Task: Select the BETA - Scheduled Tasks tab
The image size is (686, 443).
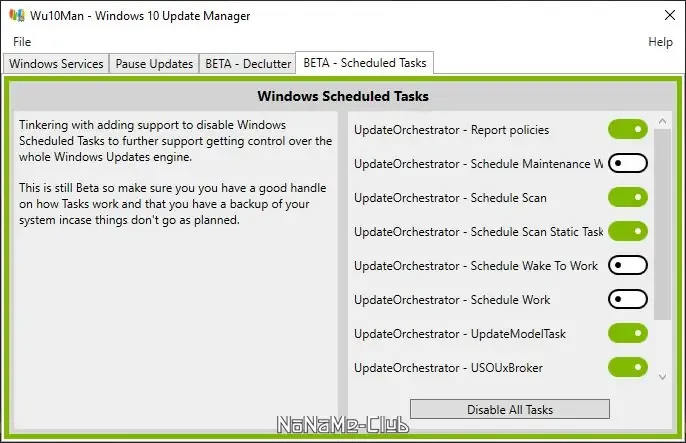Action: (x=365, y=63)
